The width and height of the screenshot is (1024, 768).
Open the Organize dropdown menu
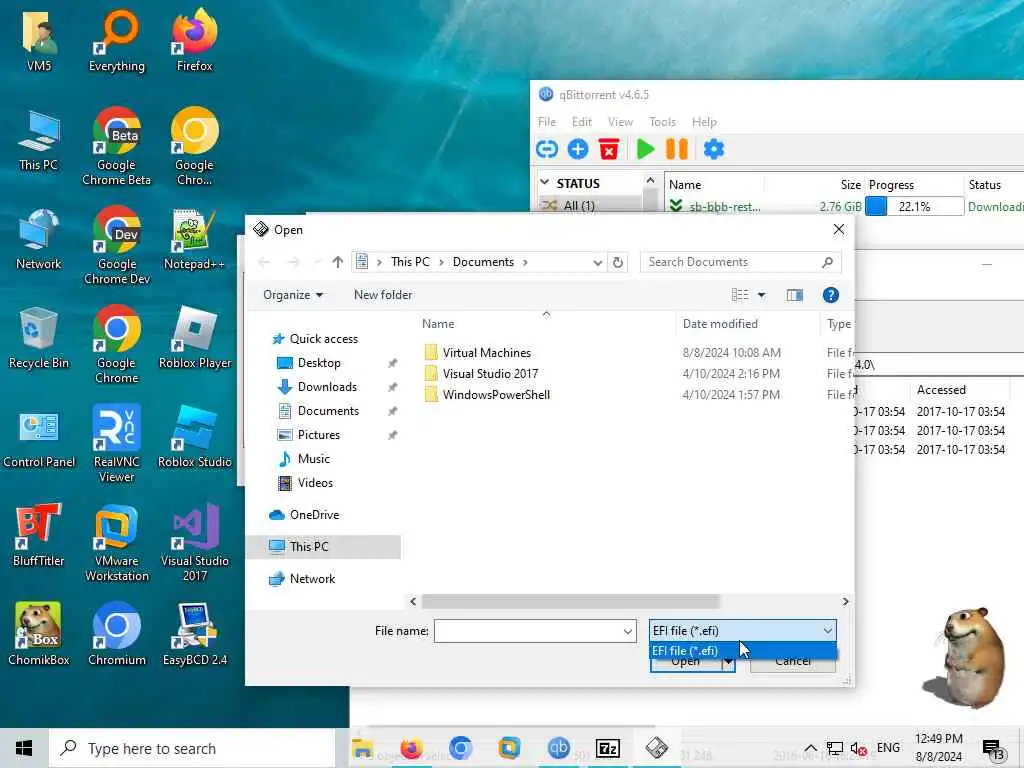pyautogui.click(x=293, y=295)
